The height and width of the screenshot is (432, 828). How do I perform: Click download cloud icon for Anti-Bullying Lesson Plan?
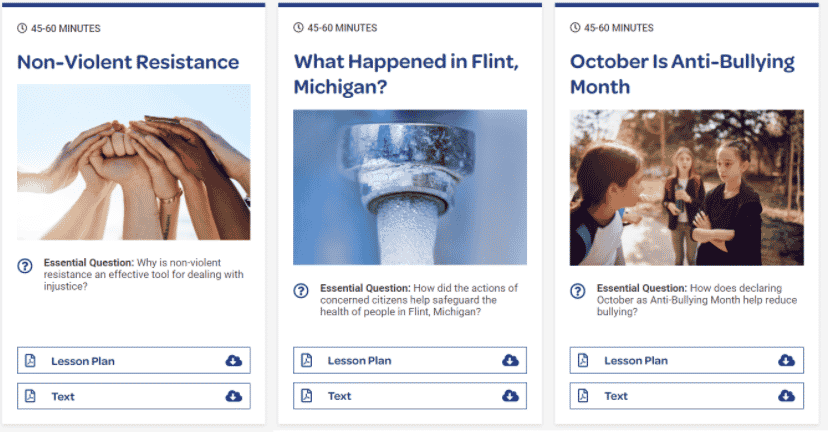786,360
